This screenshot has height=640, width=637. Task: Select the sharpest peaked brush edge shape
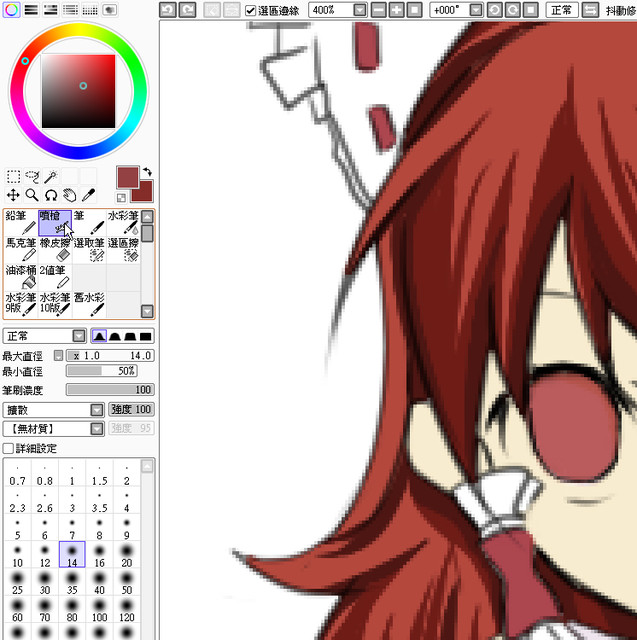(x=99, y=336)
